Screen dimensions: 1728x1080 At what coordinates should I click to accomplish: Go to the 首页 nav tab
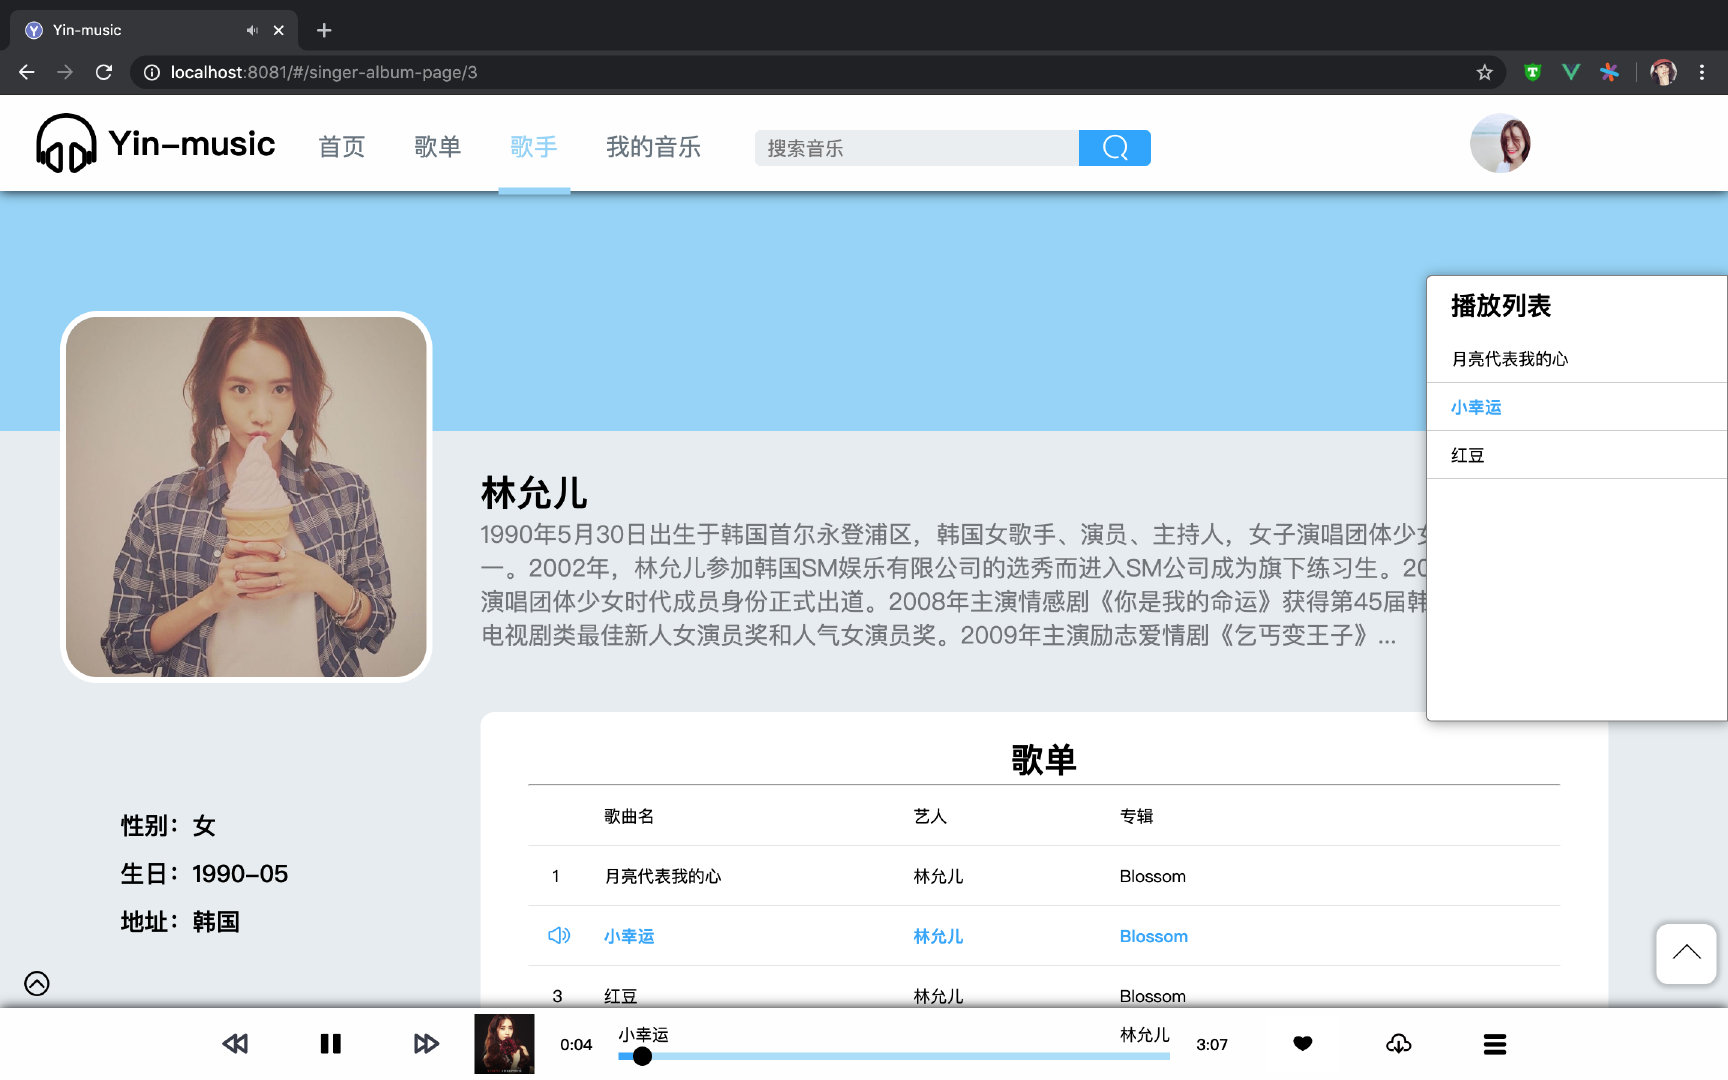tap(342, 147)
